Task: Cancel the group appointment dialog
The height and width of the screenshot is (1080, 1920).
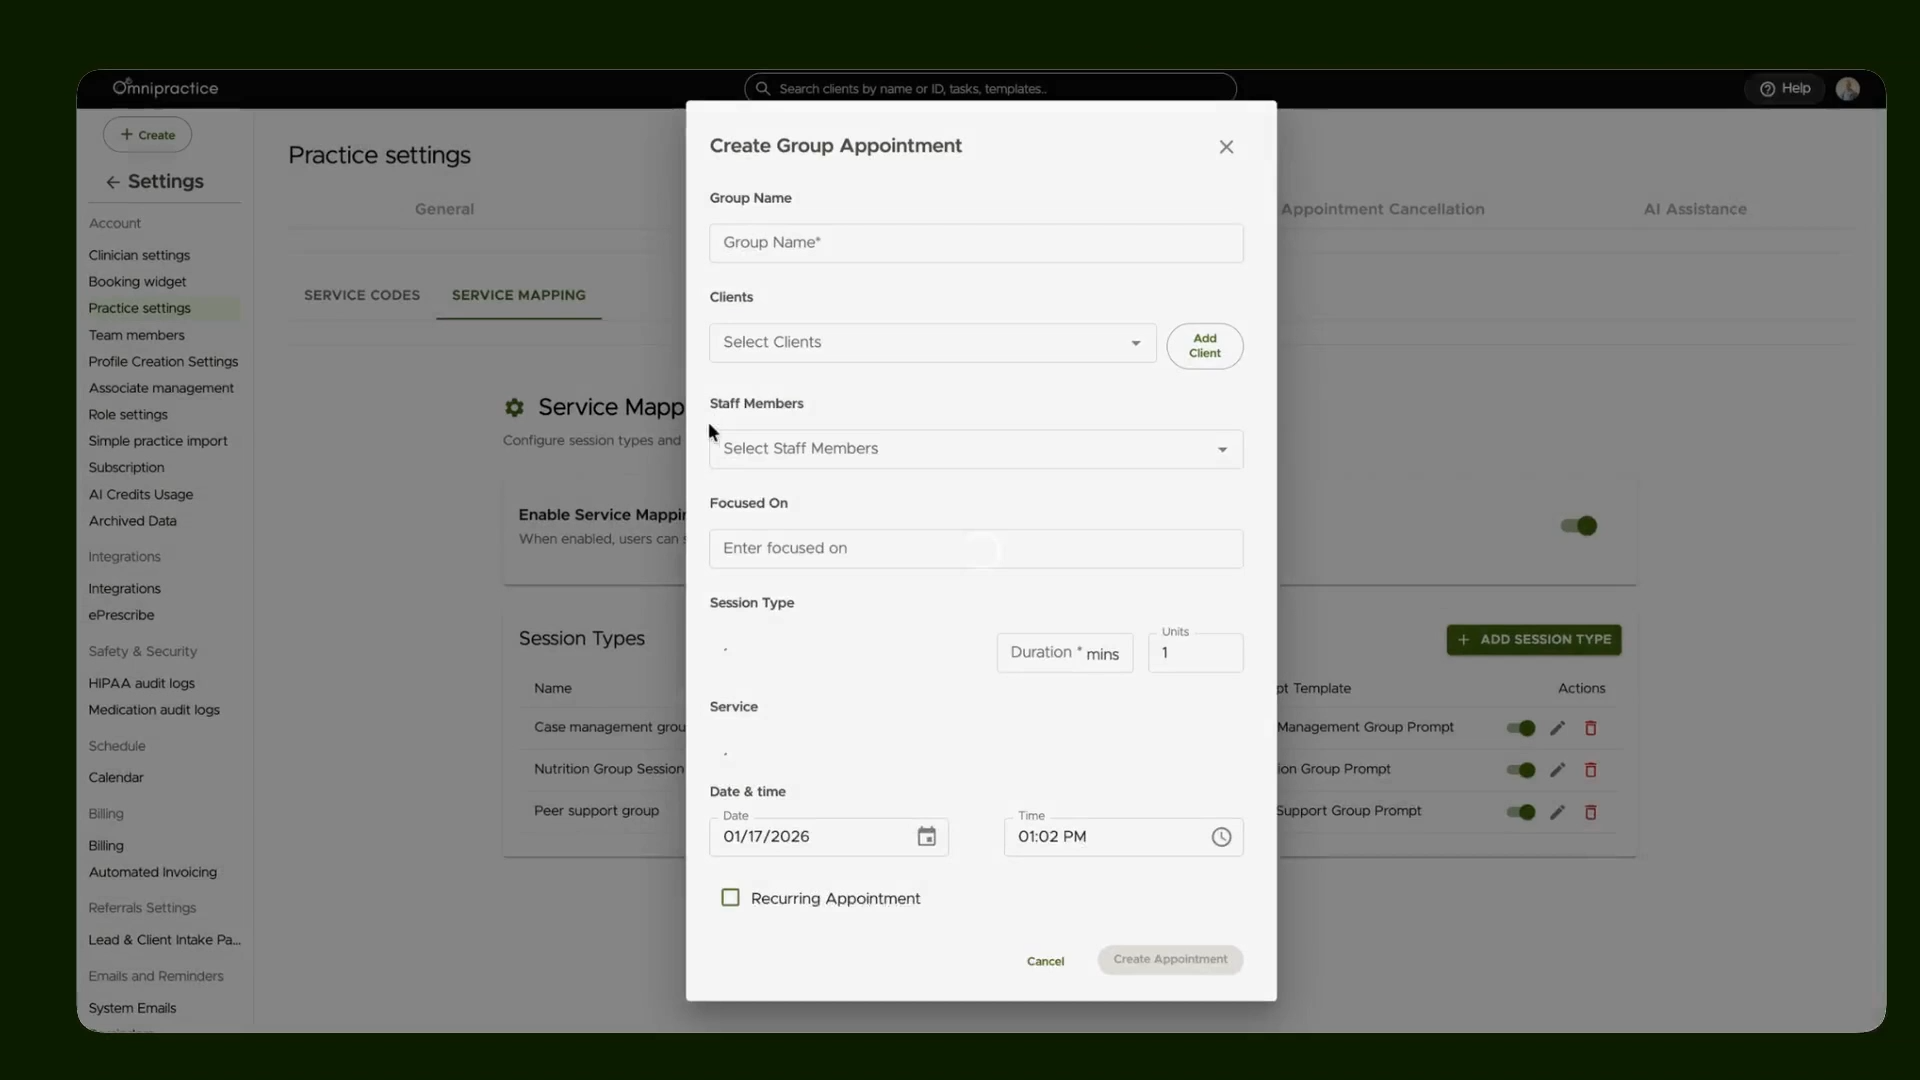Action: point(1045,961)
